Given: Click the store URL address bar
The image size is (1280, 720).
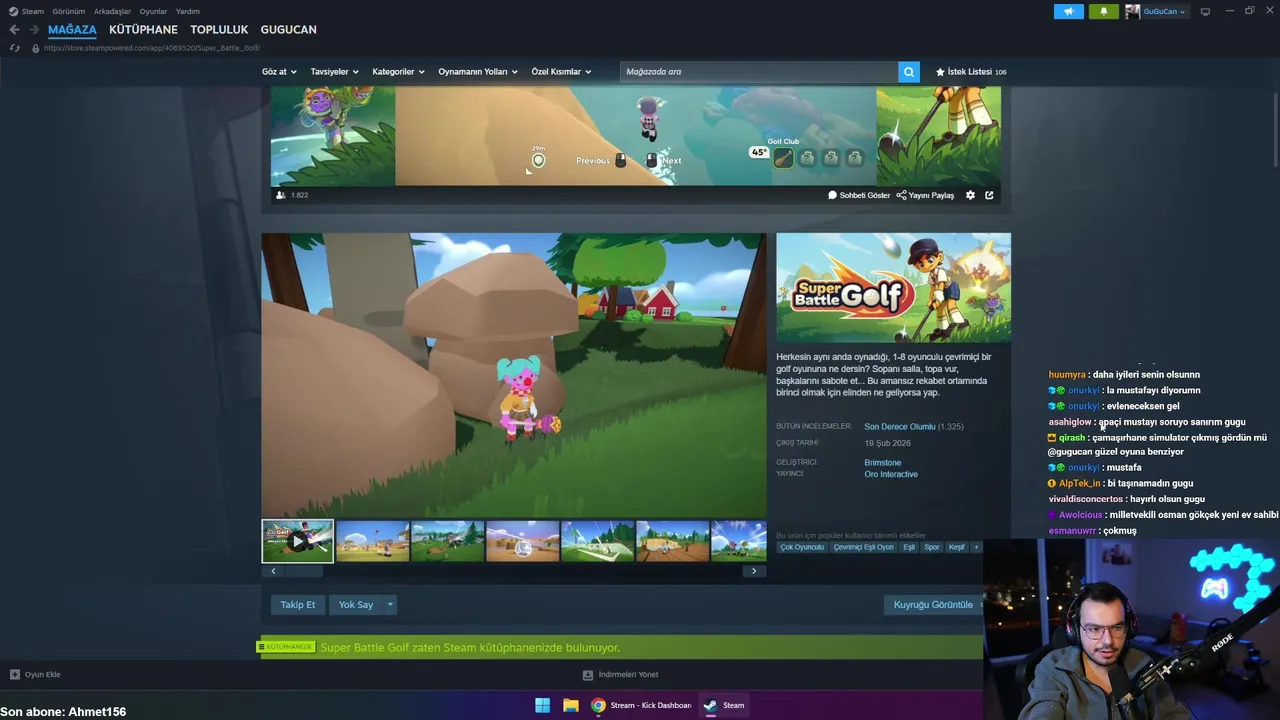Looking at the screenshot, I should tap(151, 48).
